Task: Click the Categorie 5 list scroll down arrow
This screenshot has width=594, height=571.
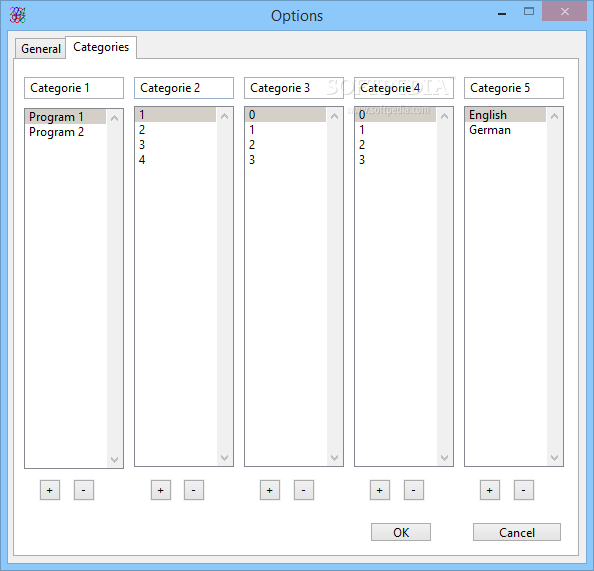Action: pos(554,458)
